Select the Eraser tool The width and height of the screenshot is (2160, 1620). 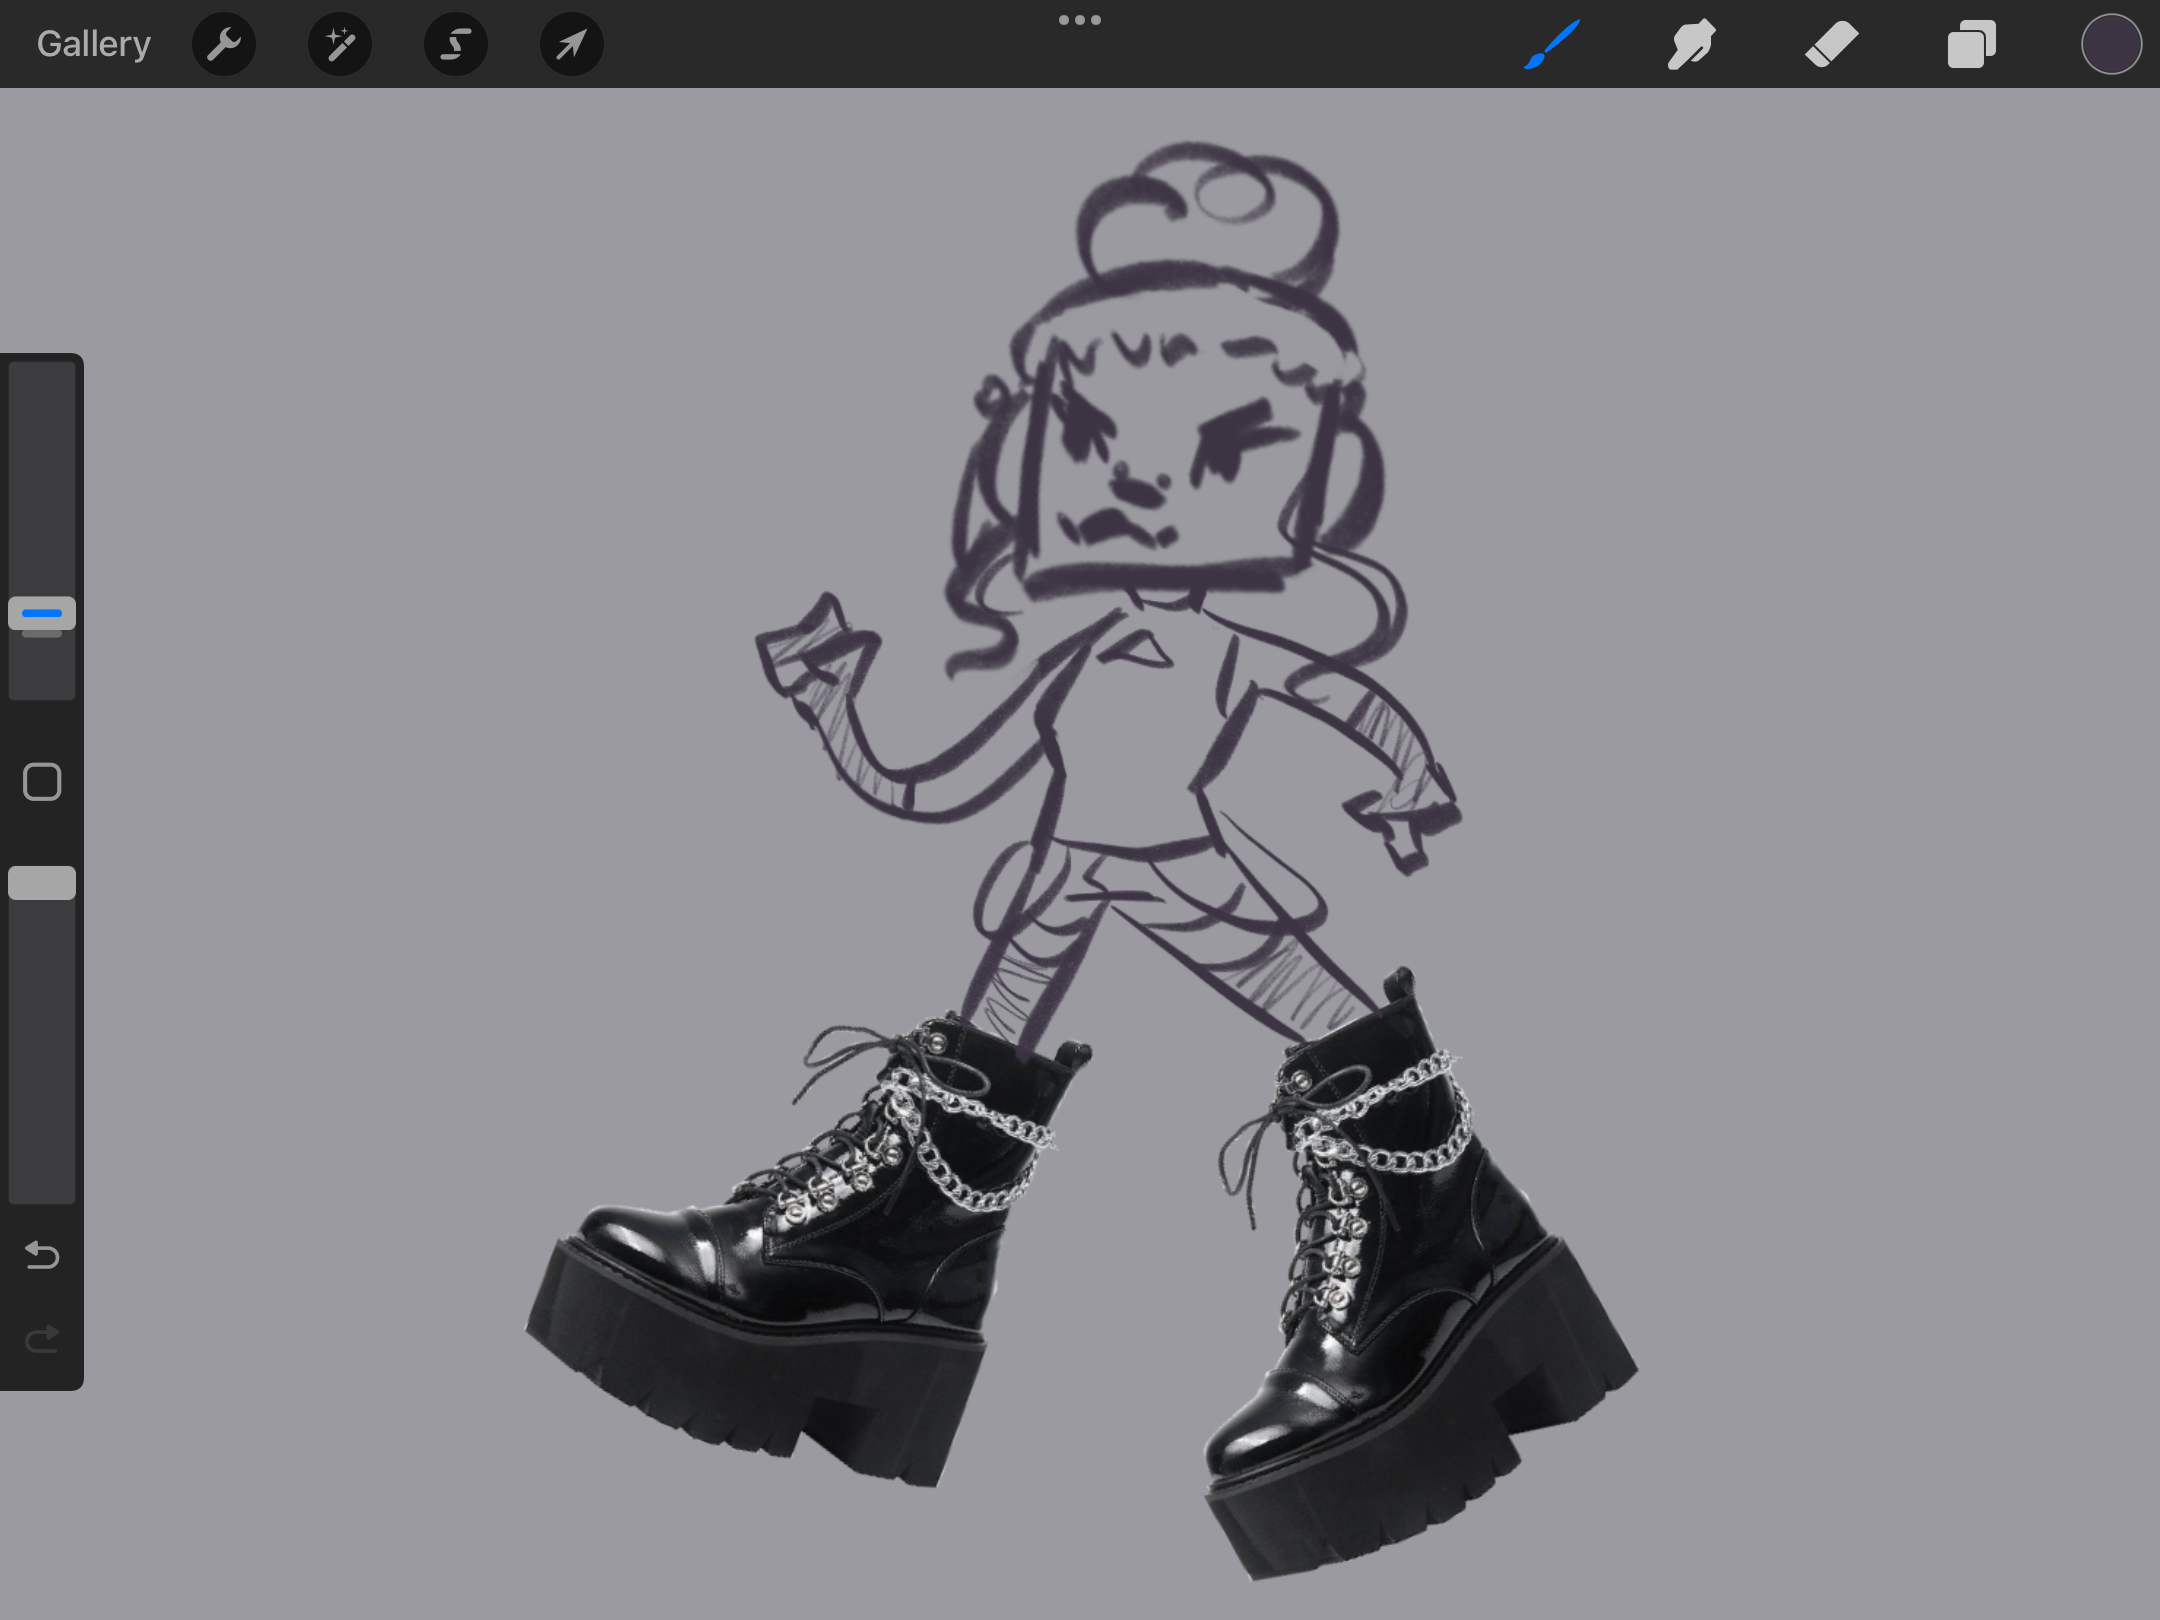tap(1831, 44)
